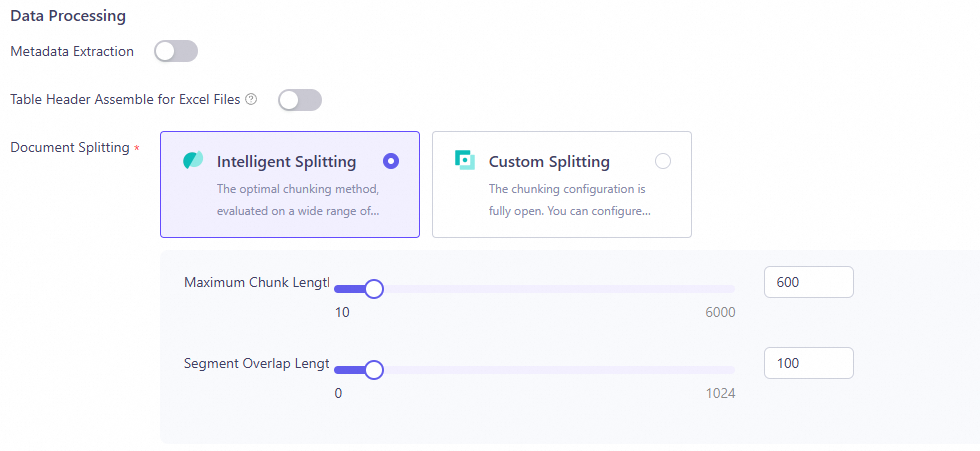This screenshot has width=980, height=451.
Task: Click the Maximum Chunk Length slider handle
Action: [374, 289]
